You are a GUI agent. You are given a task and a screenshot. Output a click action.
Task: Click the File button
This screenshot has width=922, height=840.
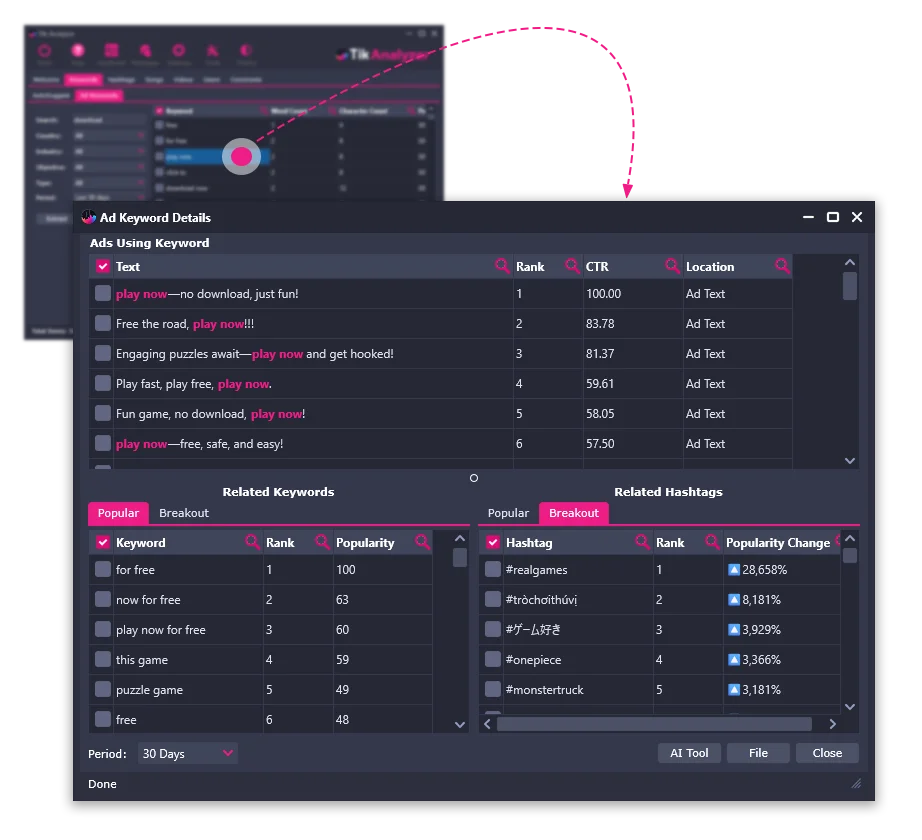(758, 753)
